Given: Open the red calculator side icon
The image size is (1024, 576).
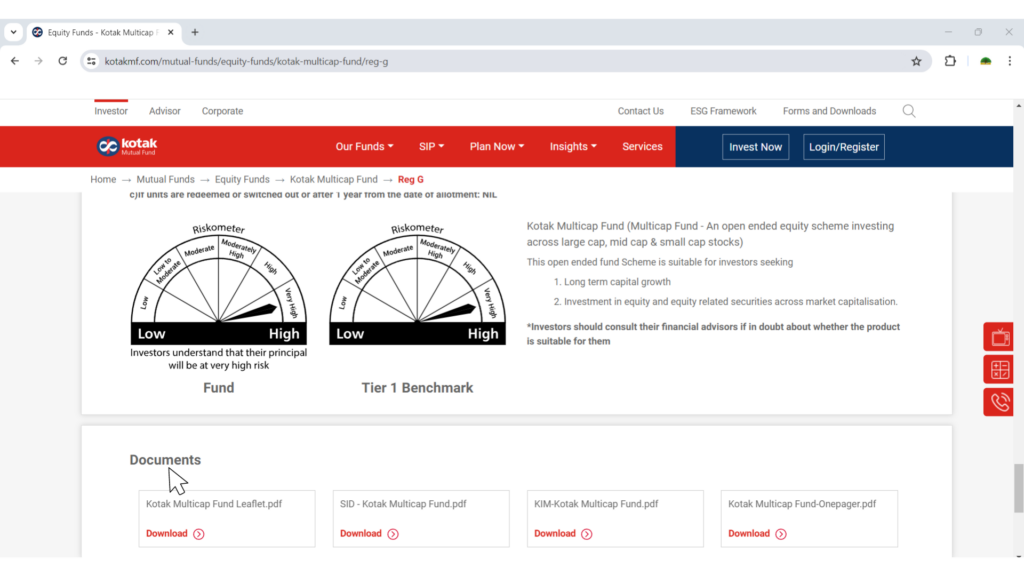Looking at the screenshot, I should coord(999,370).
